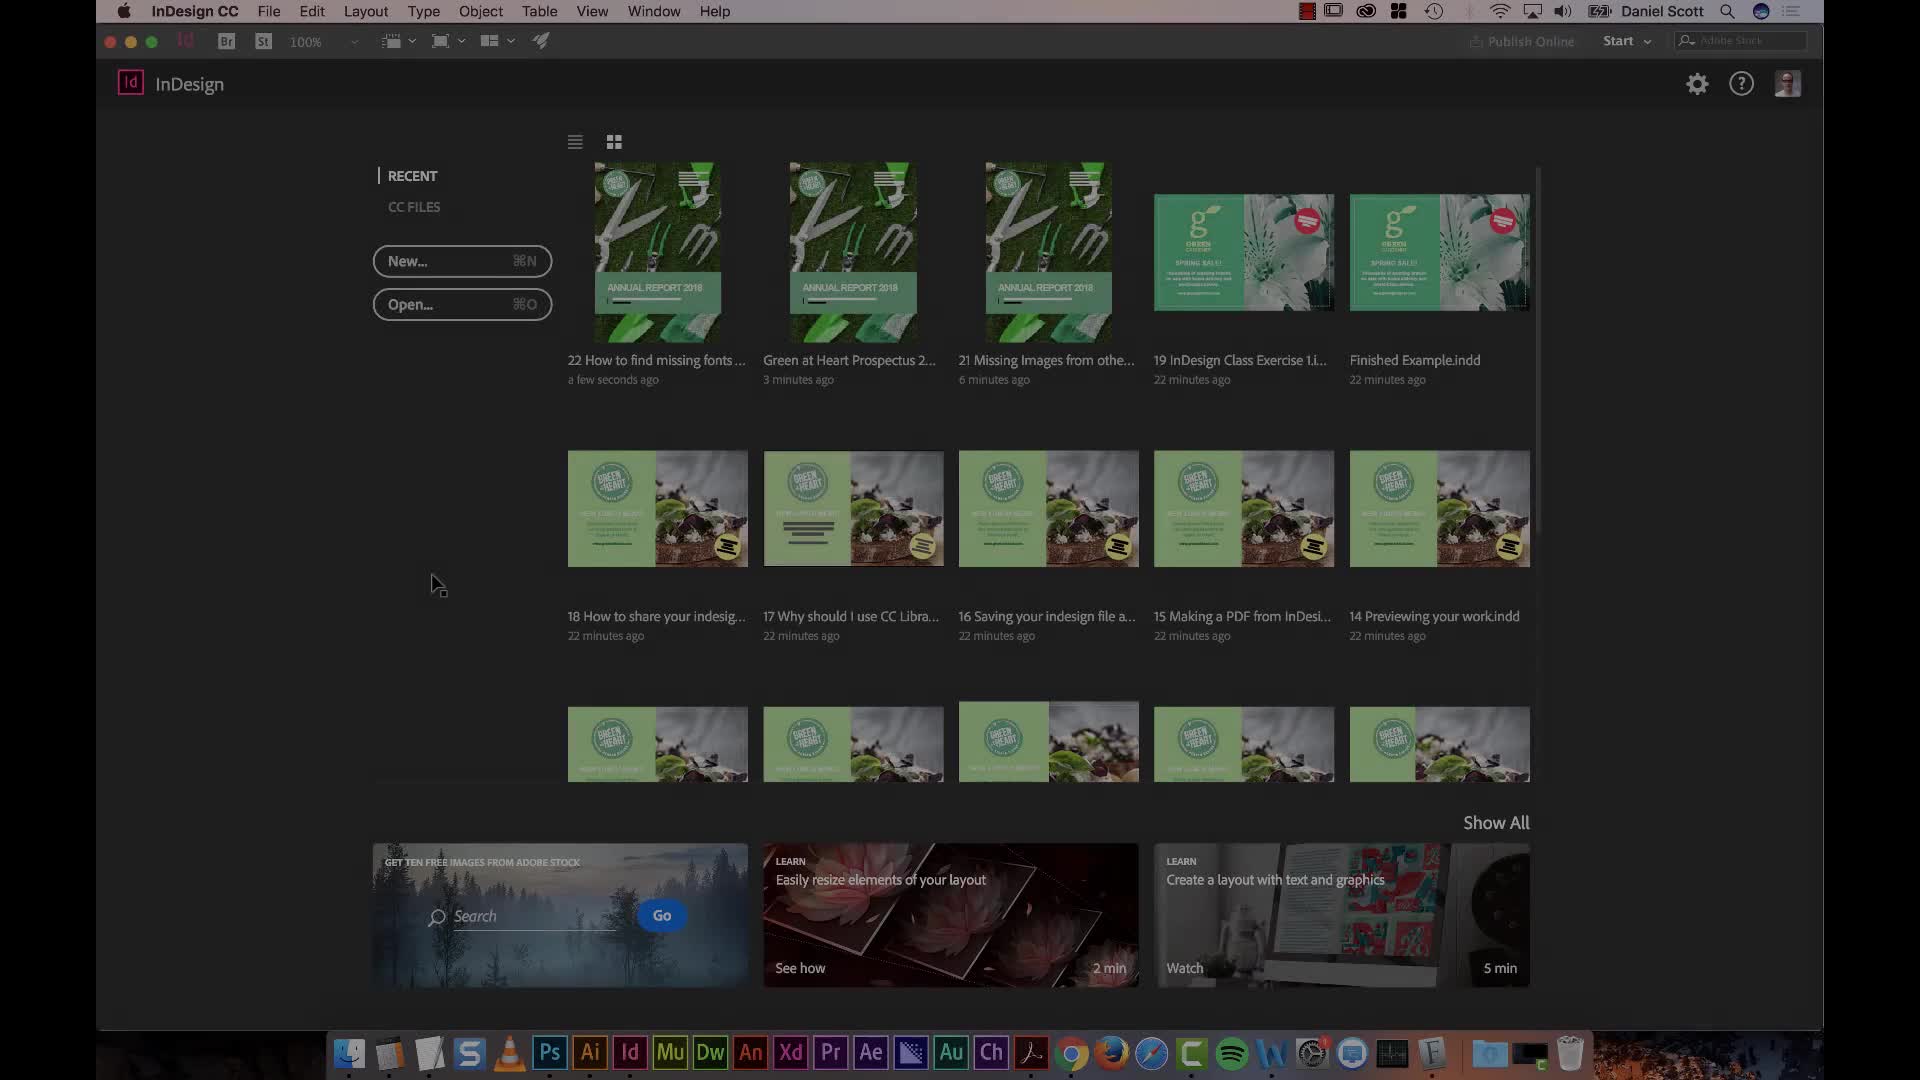This screenshot has width=1920, height=1080.
Task: Open 'Finished Example.indd' thumbnail
Action: 1439,252
